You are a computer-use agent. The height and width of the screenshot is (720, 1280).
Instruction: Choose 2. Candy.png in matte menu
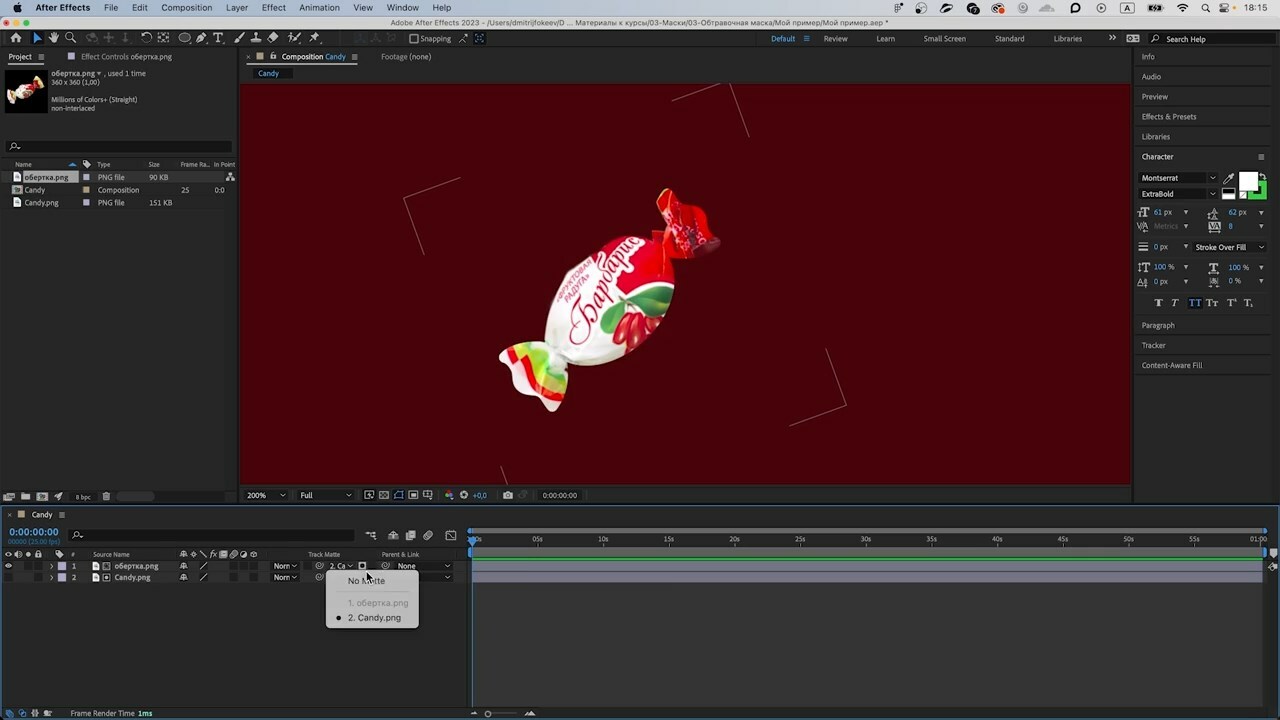click(374, 618)
